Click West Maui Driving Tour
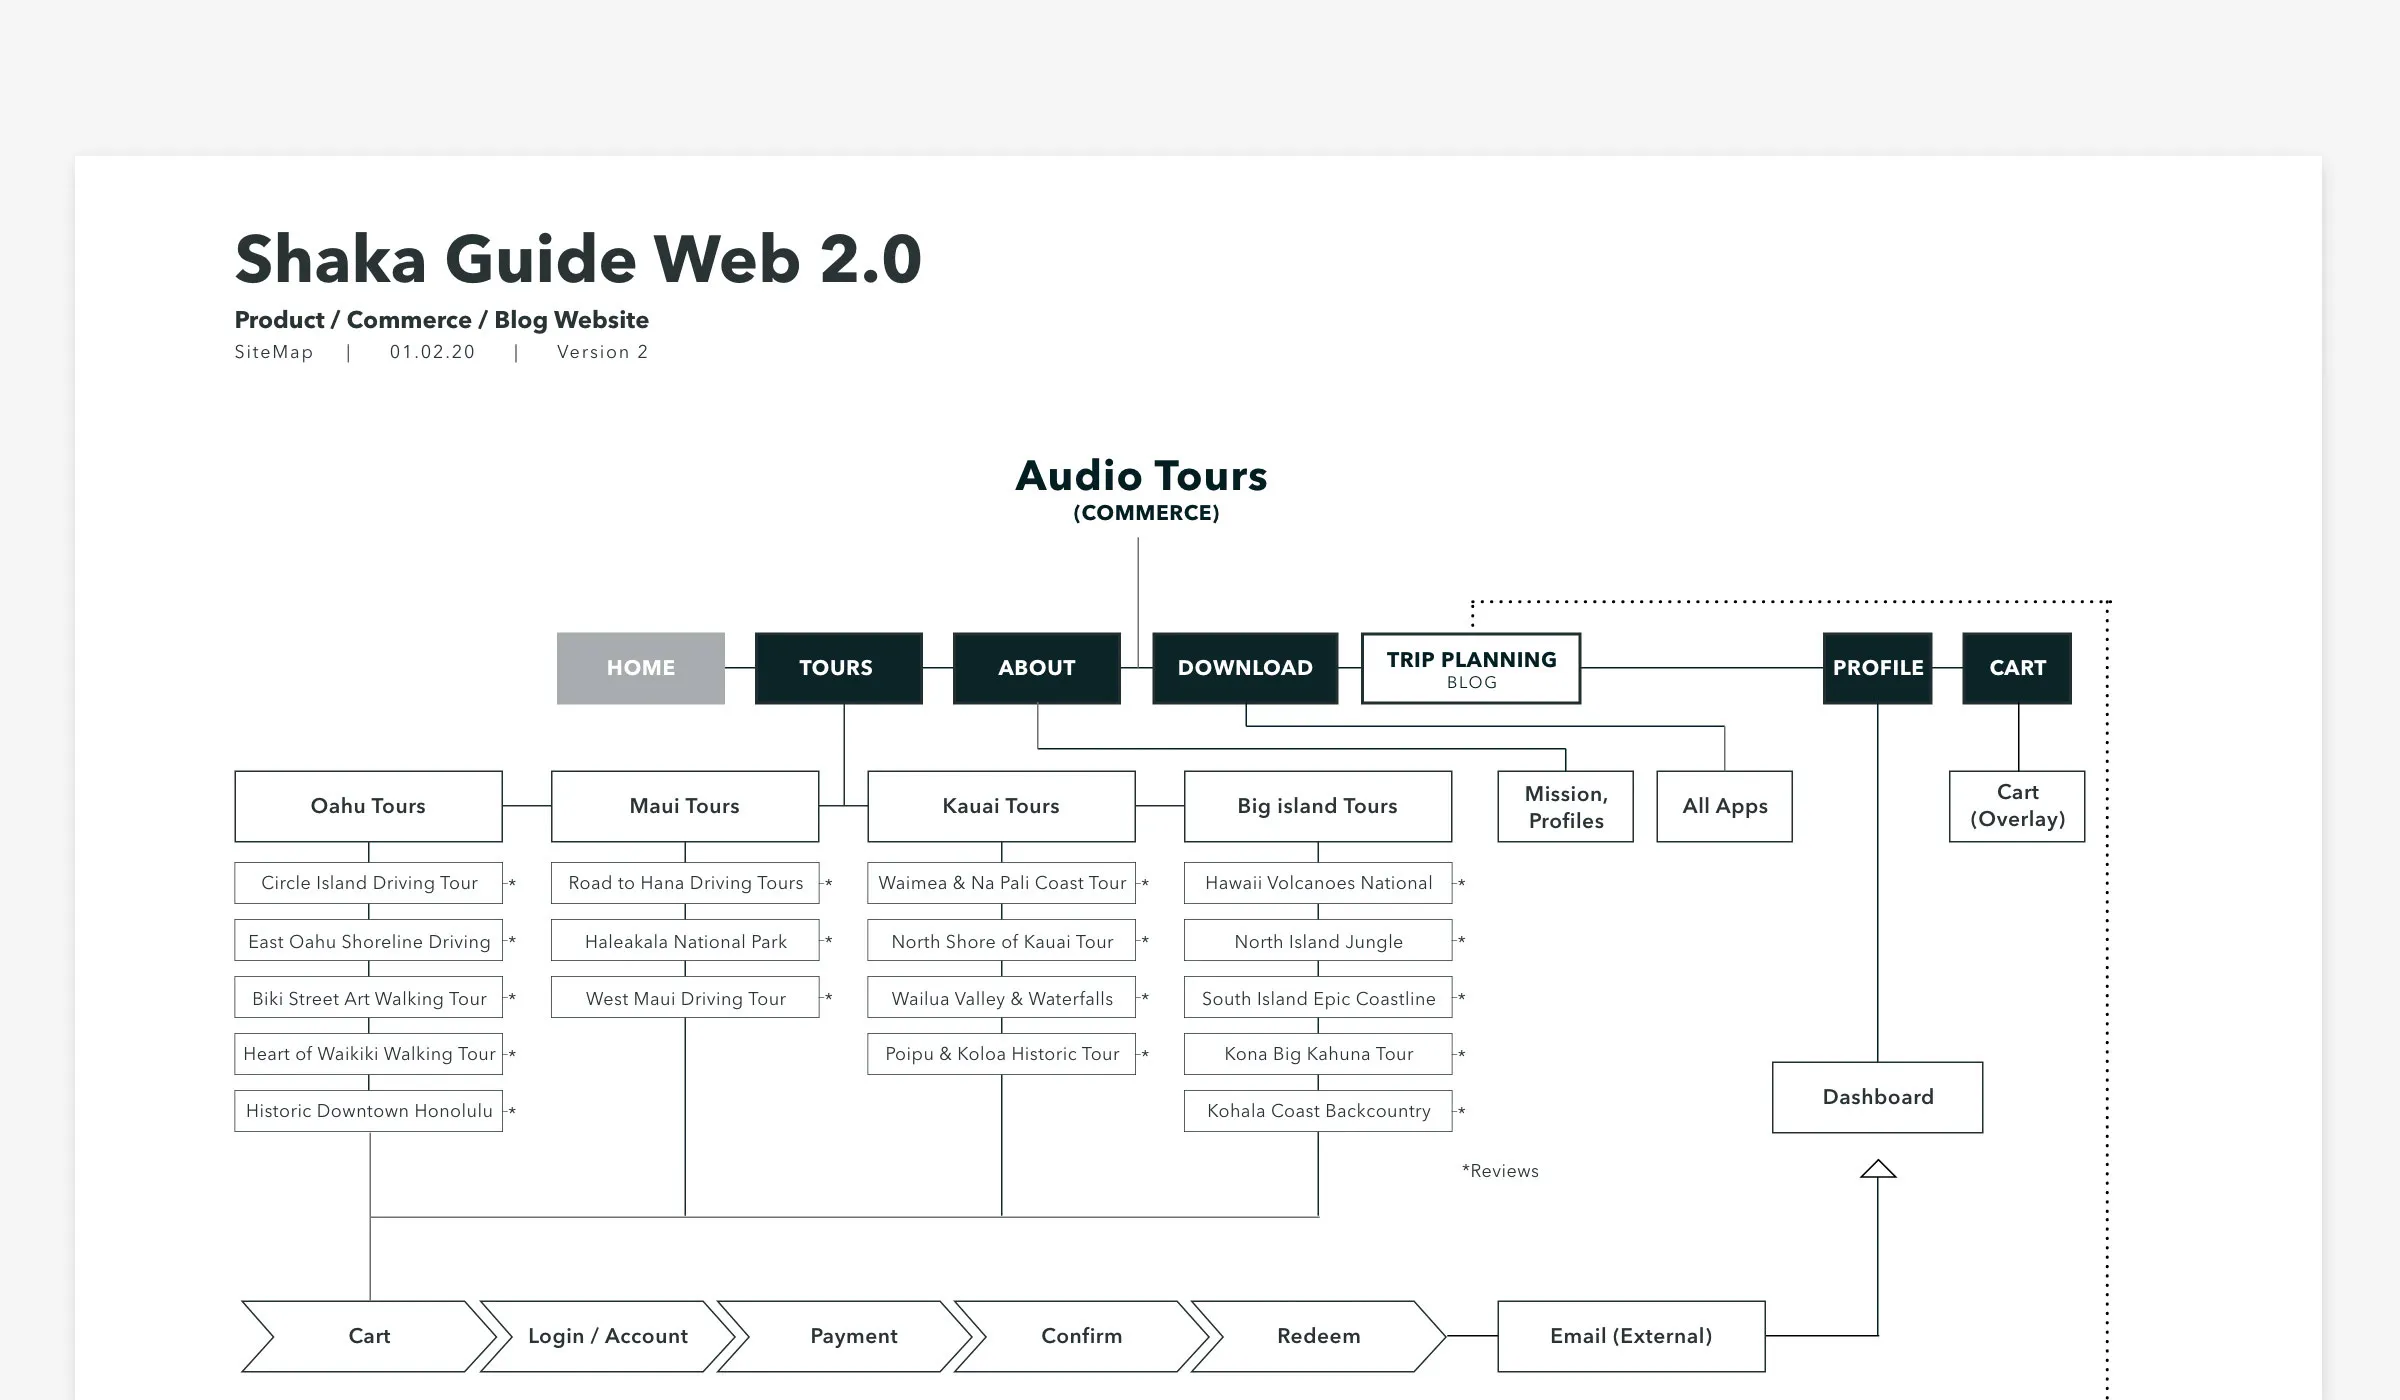 pyautogui.click(x=685, y=998)
